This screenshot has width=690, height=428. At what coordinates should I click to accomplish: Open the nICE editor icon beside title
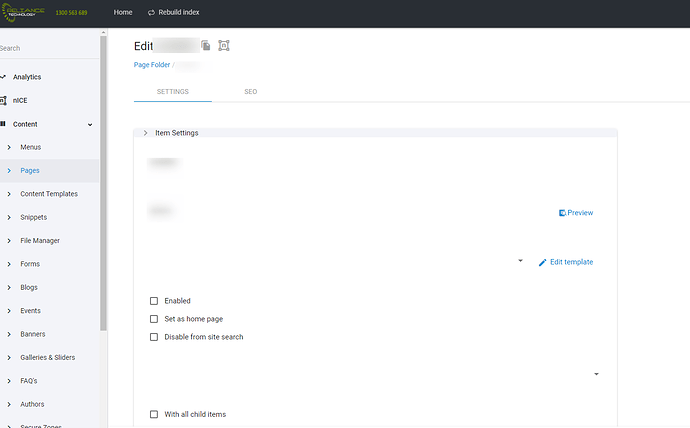click(224, 45)
